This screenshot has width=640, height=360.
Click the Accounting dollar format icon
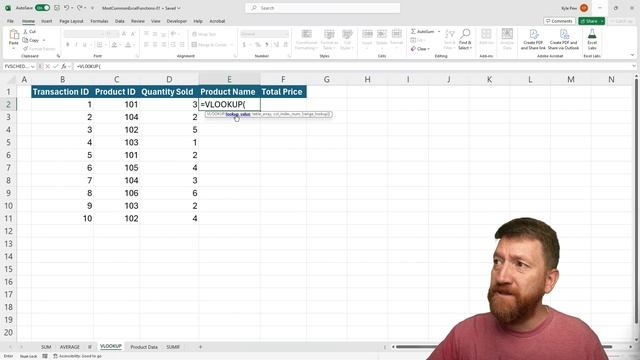[244, 44]
